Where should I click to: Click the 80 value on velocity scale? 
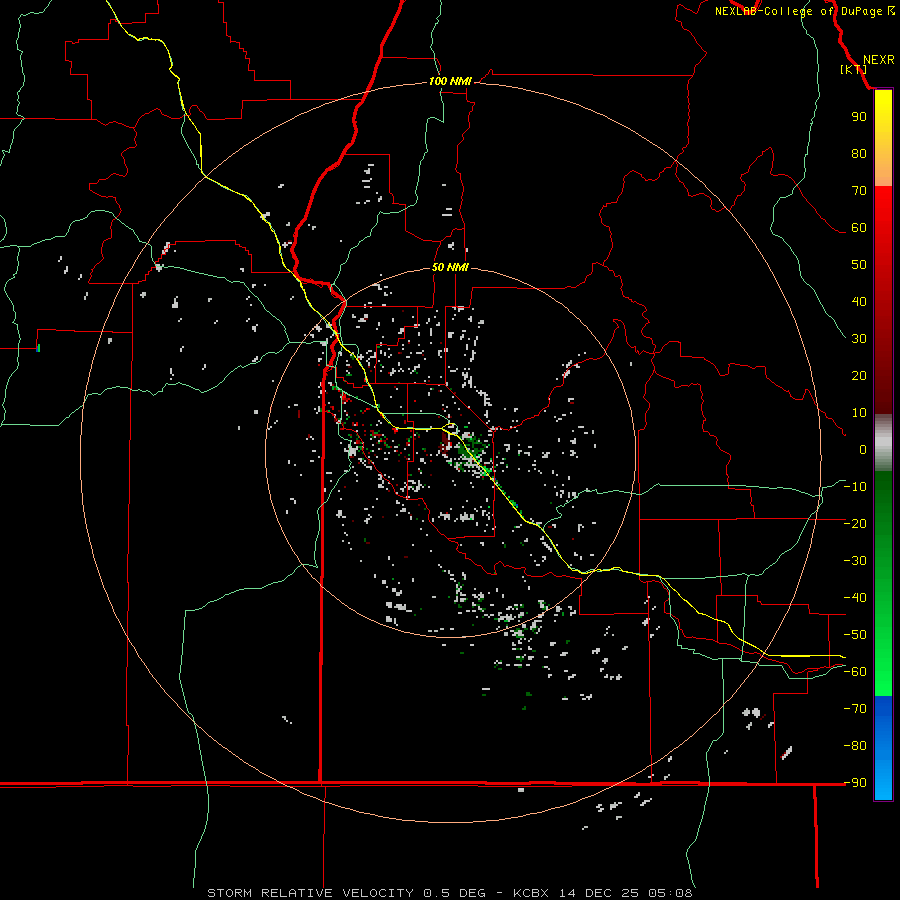(859, 153)
